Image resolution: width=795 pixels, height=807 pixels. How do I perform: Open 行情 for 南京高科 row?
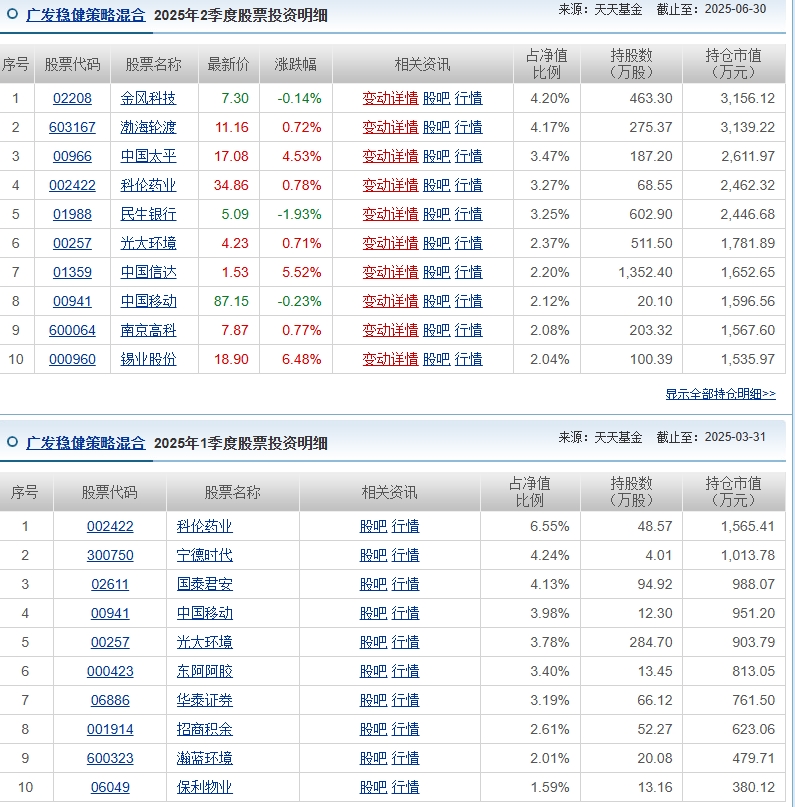[468, 330]
